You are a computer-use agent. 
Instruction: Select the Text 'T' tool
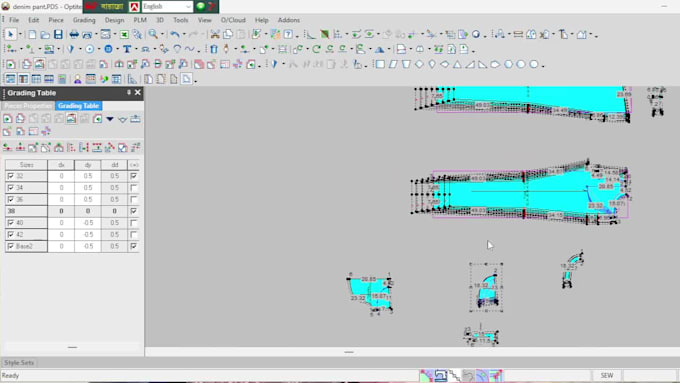point(127,49)
